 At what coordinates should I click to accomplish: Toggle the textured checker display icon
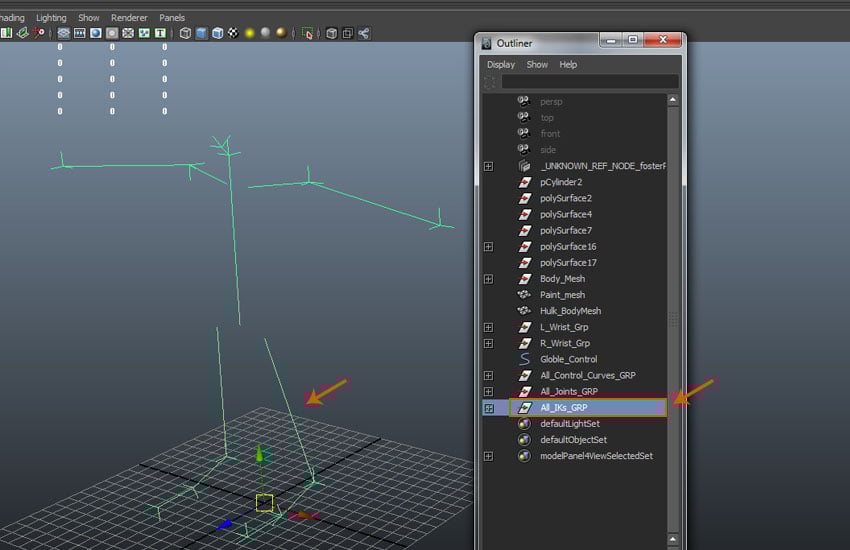(232, 33)
